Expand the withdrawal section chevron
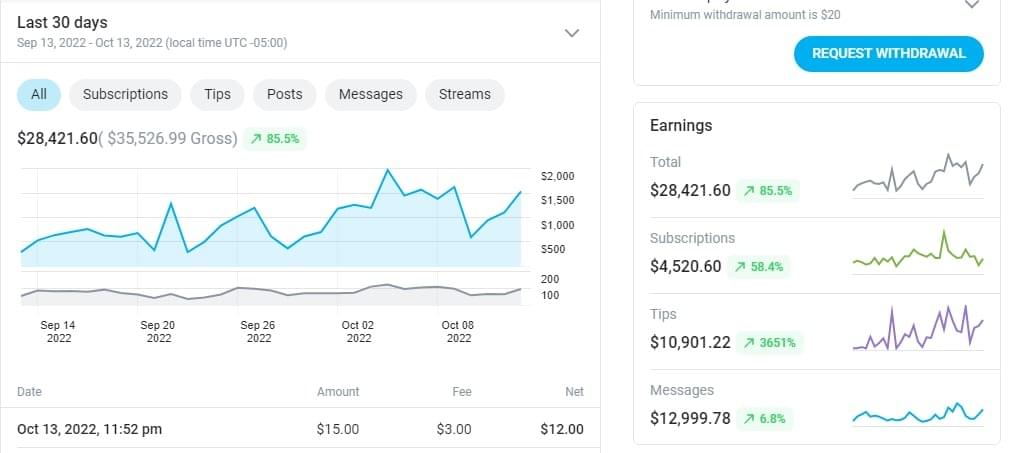1020x453 pixels. pyautogui.click(x=971, y=4)
